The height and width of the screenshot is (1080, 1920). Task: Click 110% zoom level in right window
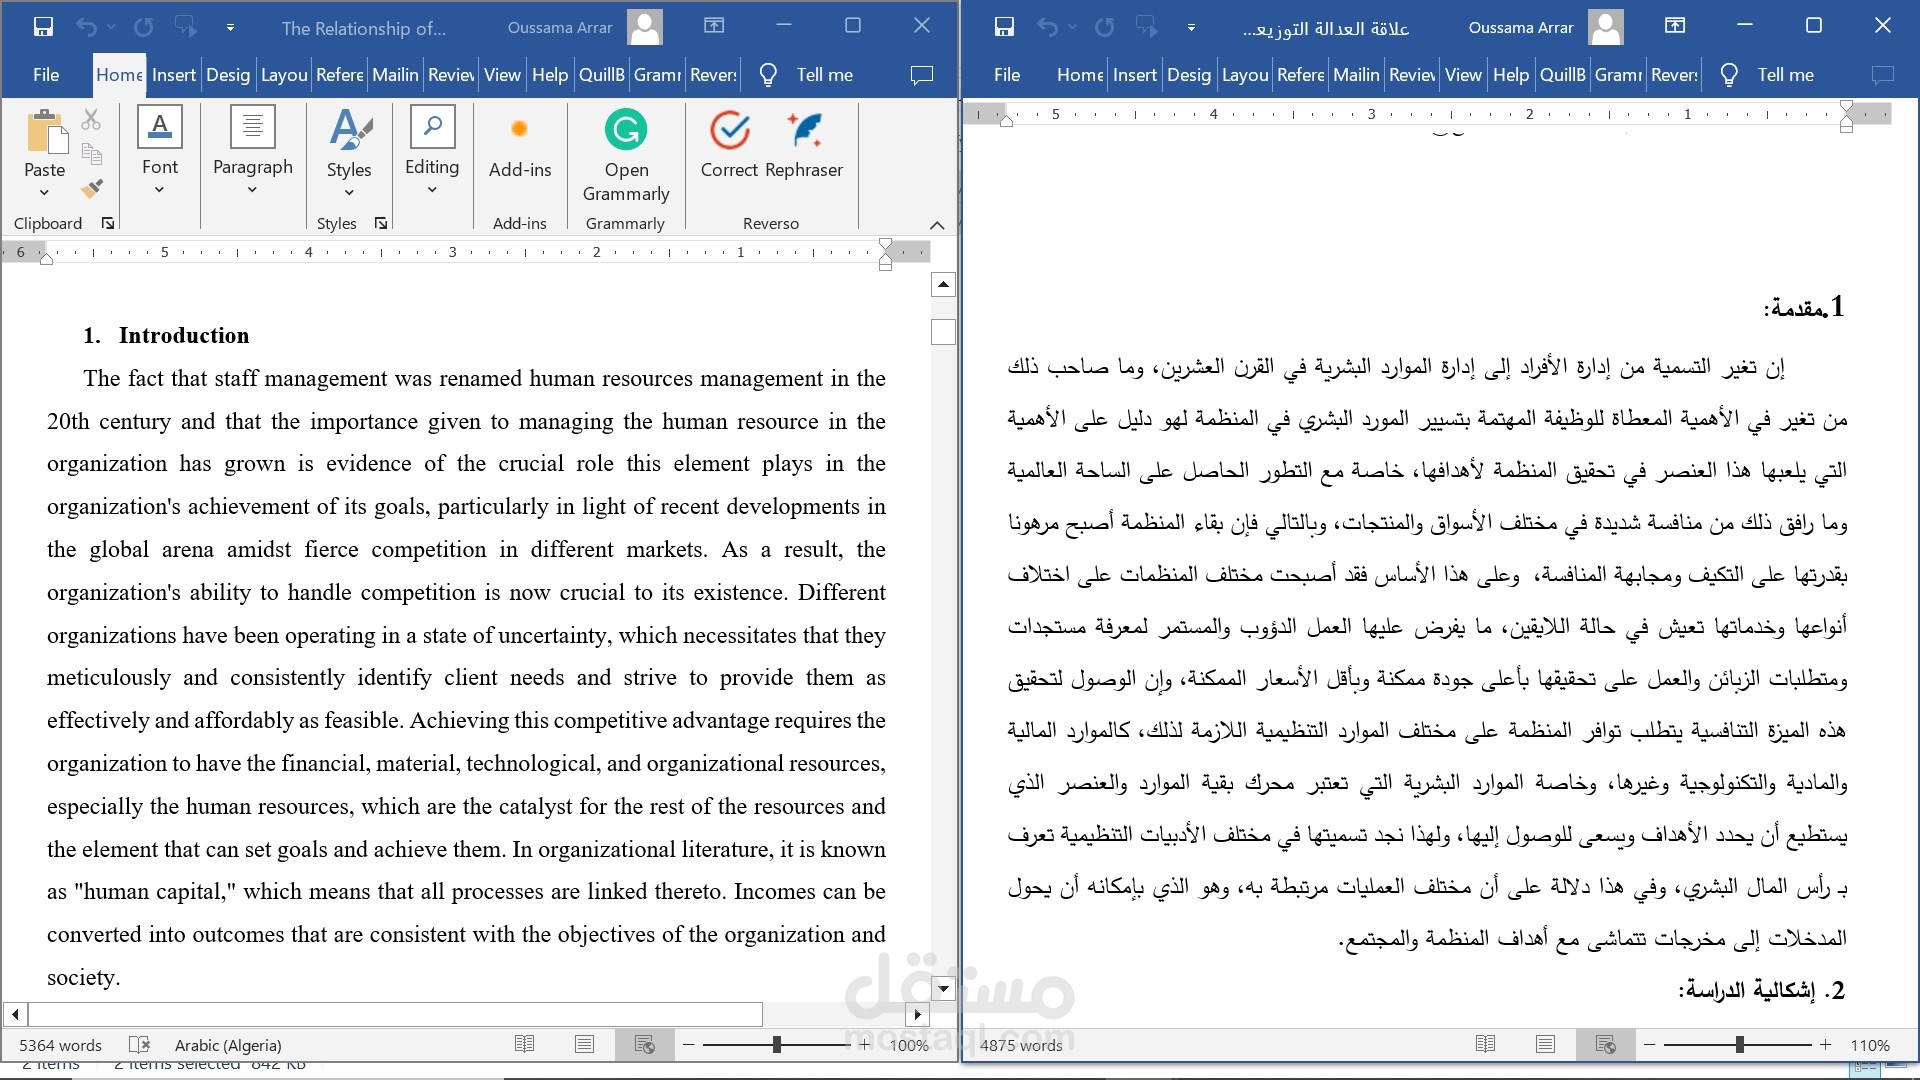click(x=1870, y=1045)
